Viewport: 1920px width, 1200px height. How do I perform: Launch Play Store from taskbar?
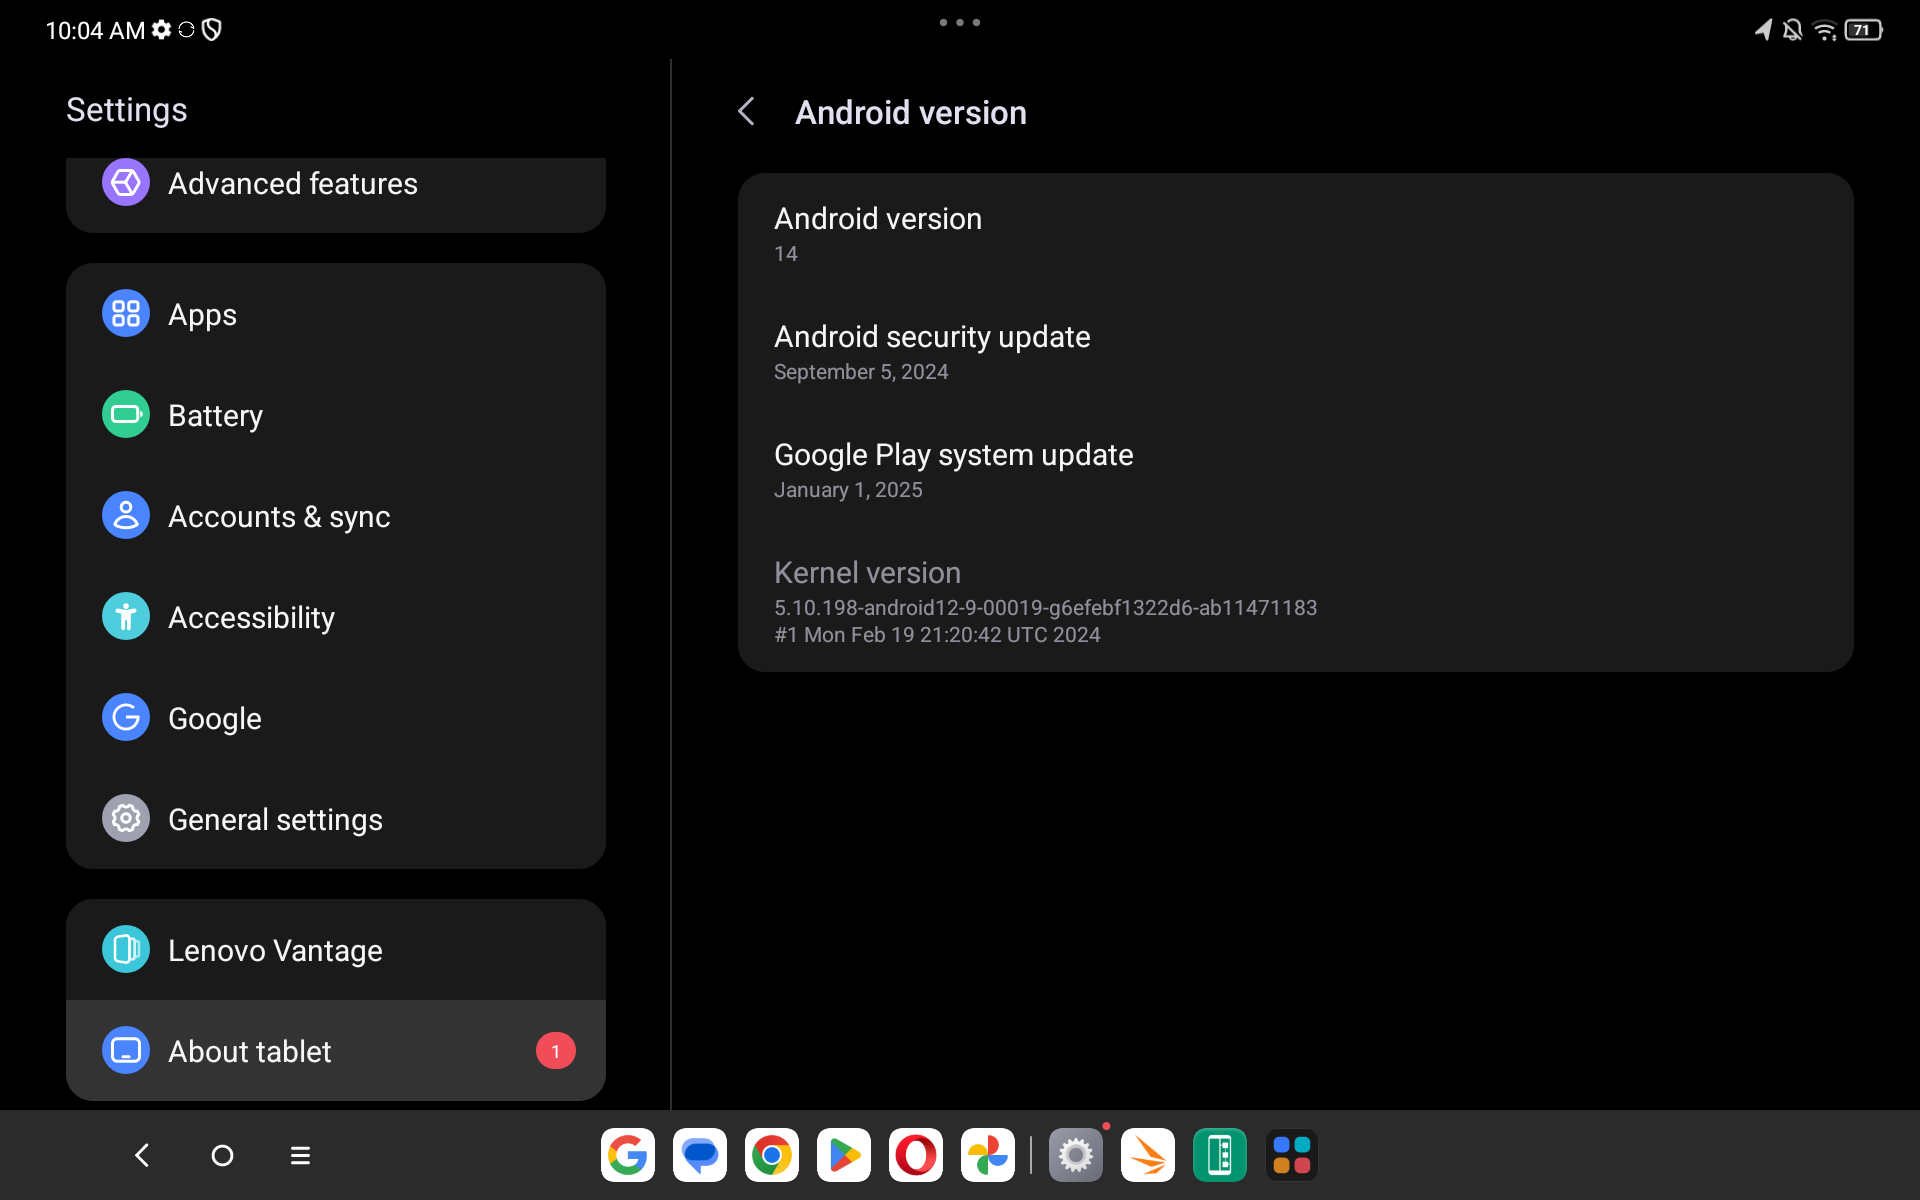[844, 1155]
